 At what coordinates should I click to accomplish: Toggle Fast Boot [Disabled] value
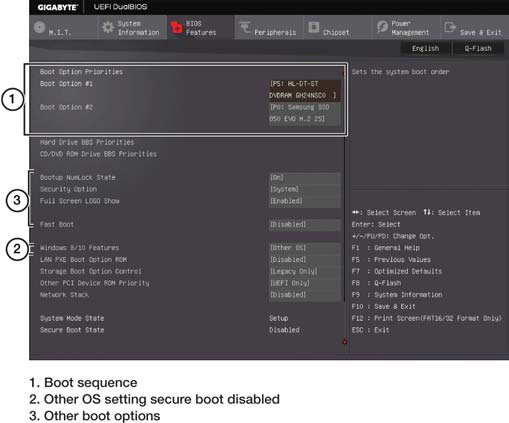pyautogui.click(x=305, y=224)
